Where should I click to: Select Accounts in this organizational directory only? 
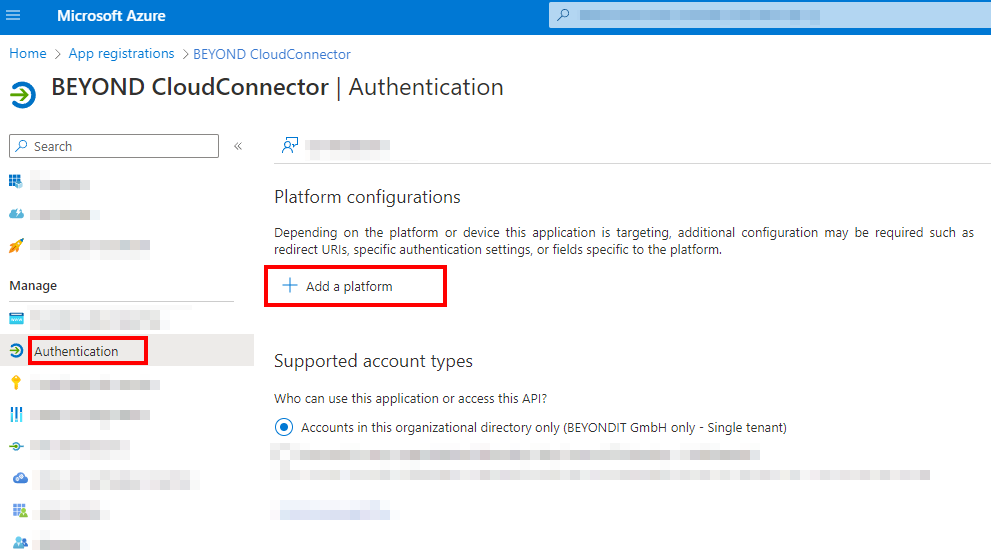click(x=284, y=427)
